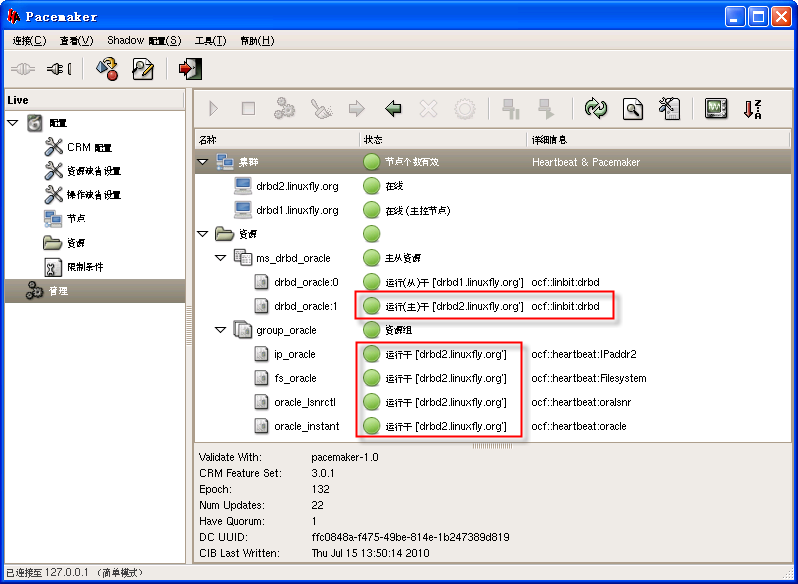Collapse the ms_drbd_oracle resource tree
The width and height of the screenshot is (798, 584).
coord(221,258)
